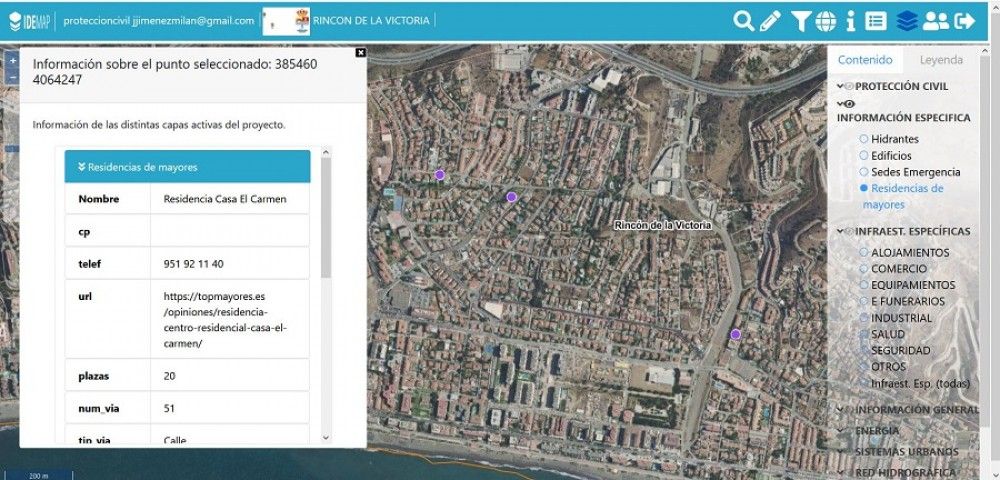Select Residencias de mayores radio
The image size is (1000, 480).
(864, 188)
